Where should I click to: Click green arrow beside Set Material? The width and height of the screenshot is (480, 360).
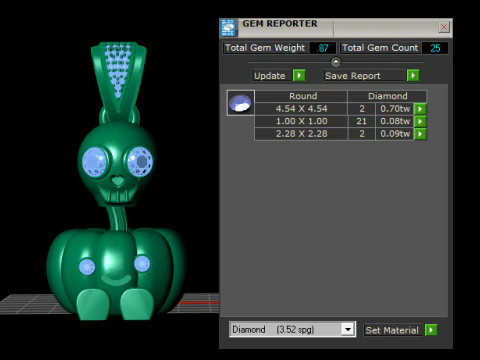tap(431, 330)
